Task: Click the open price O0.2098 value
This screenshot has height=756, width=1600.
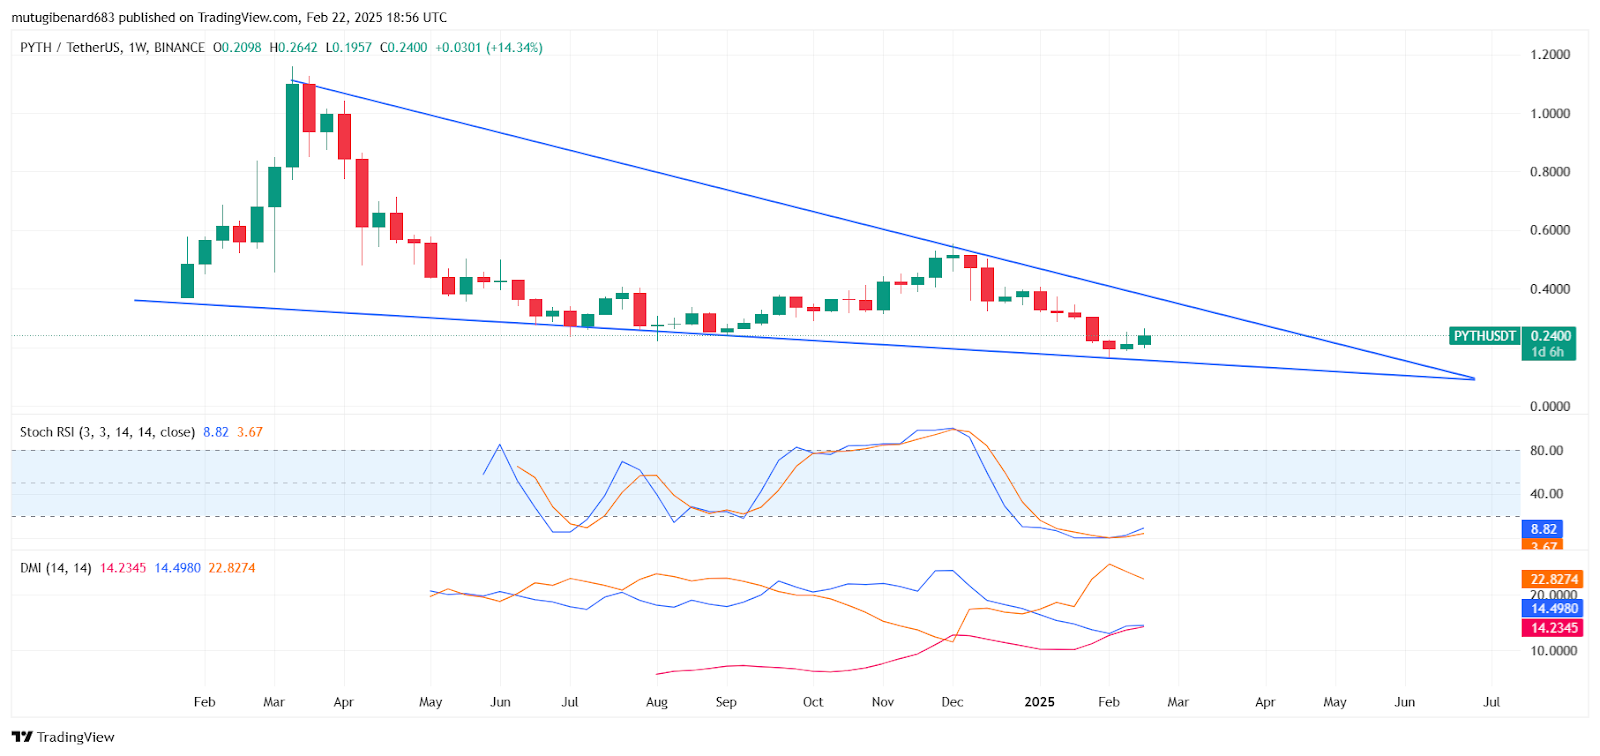Action: 237,47
